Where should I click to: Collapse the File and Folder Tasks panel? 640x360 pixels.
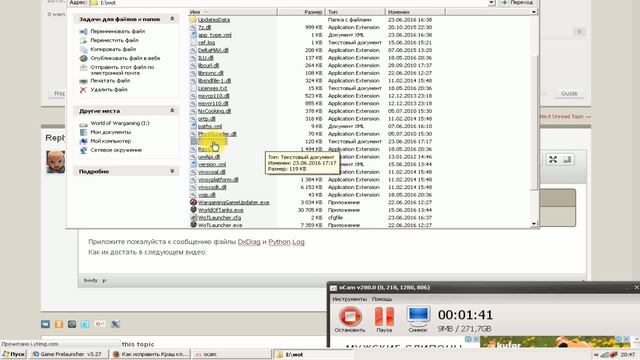[172, 19]
